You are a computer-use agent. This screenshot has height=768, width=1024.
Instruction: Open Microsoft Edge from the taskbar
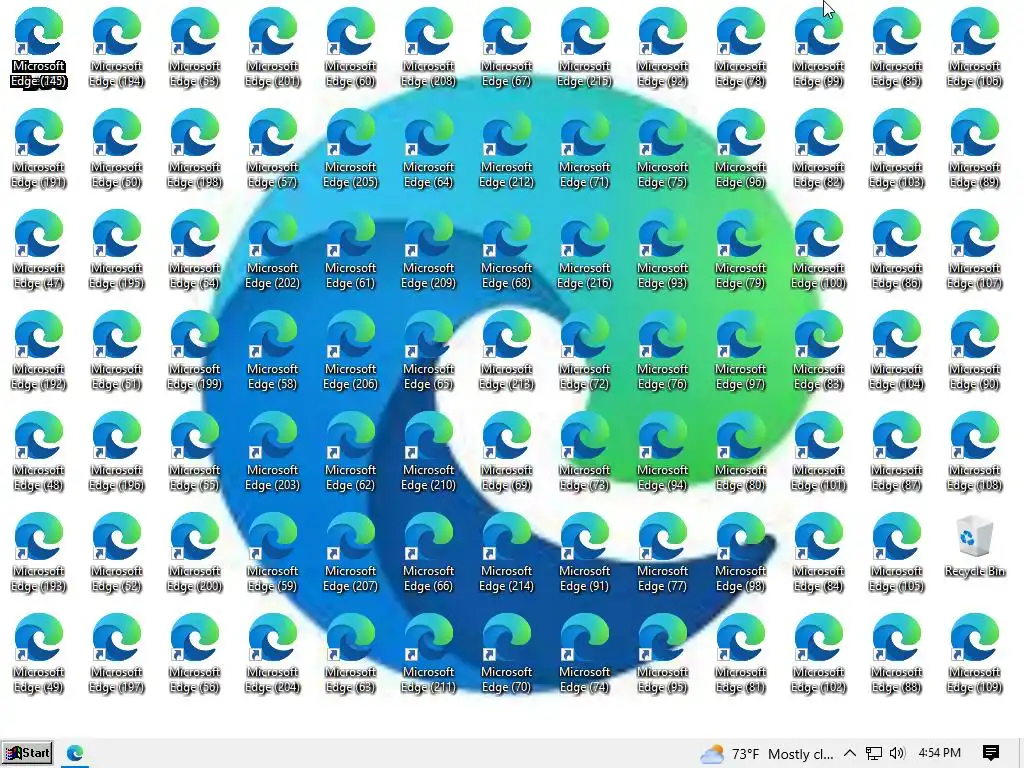coord(75,753)
